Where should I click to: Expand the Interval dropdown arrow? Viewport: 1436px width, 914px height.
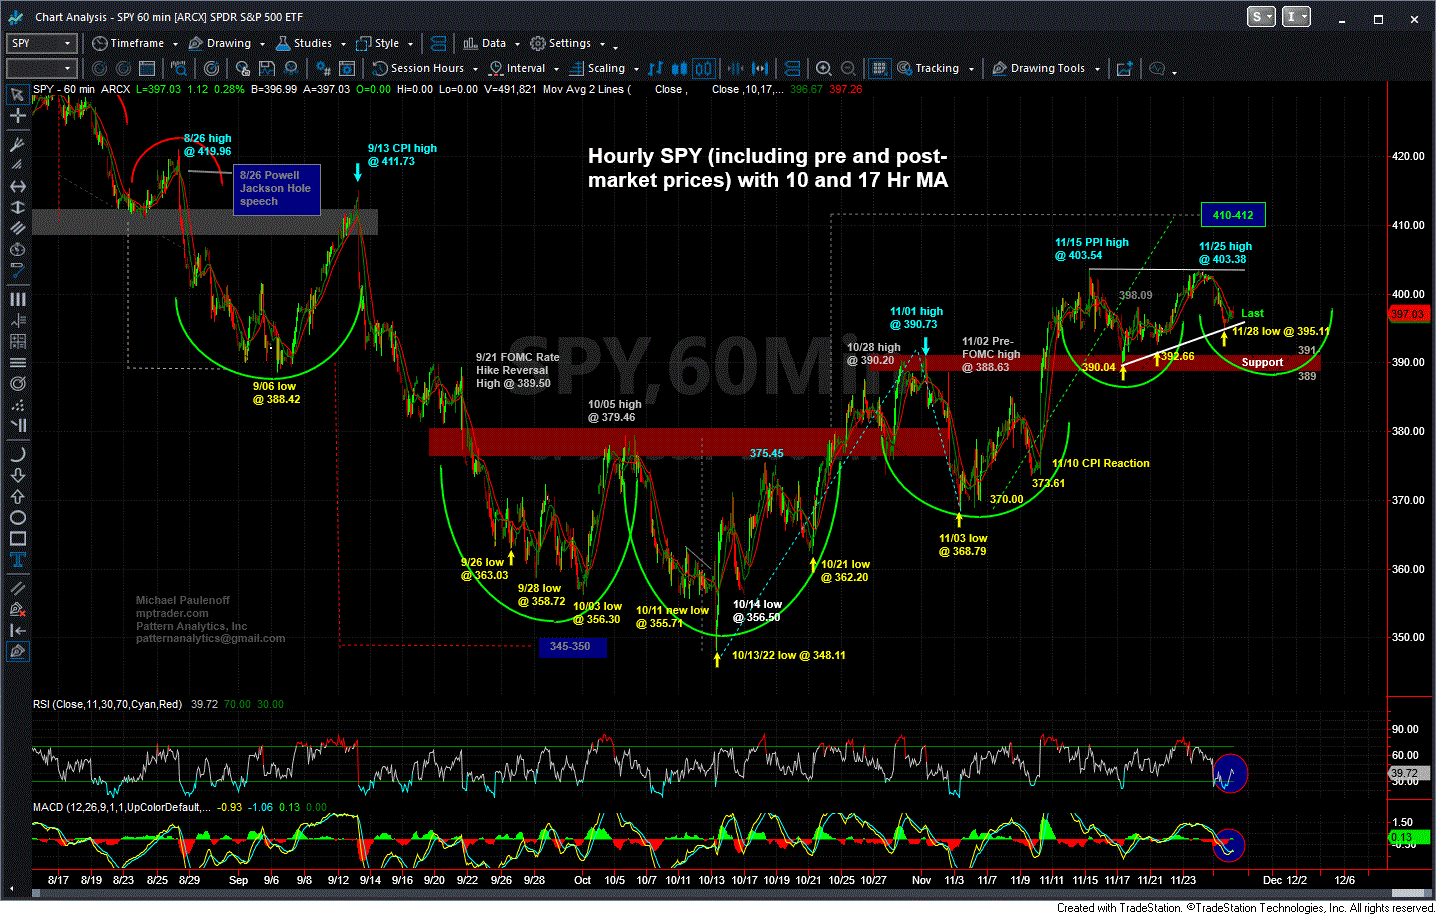[x=554, y=69]
